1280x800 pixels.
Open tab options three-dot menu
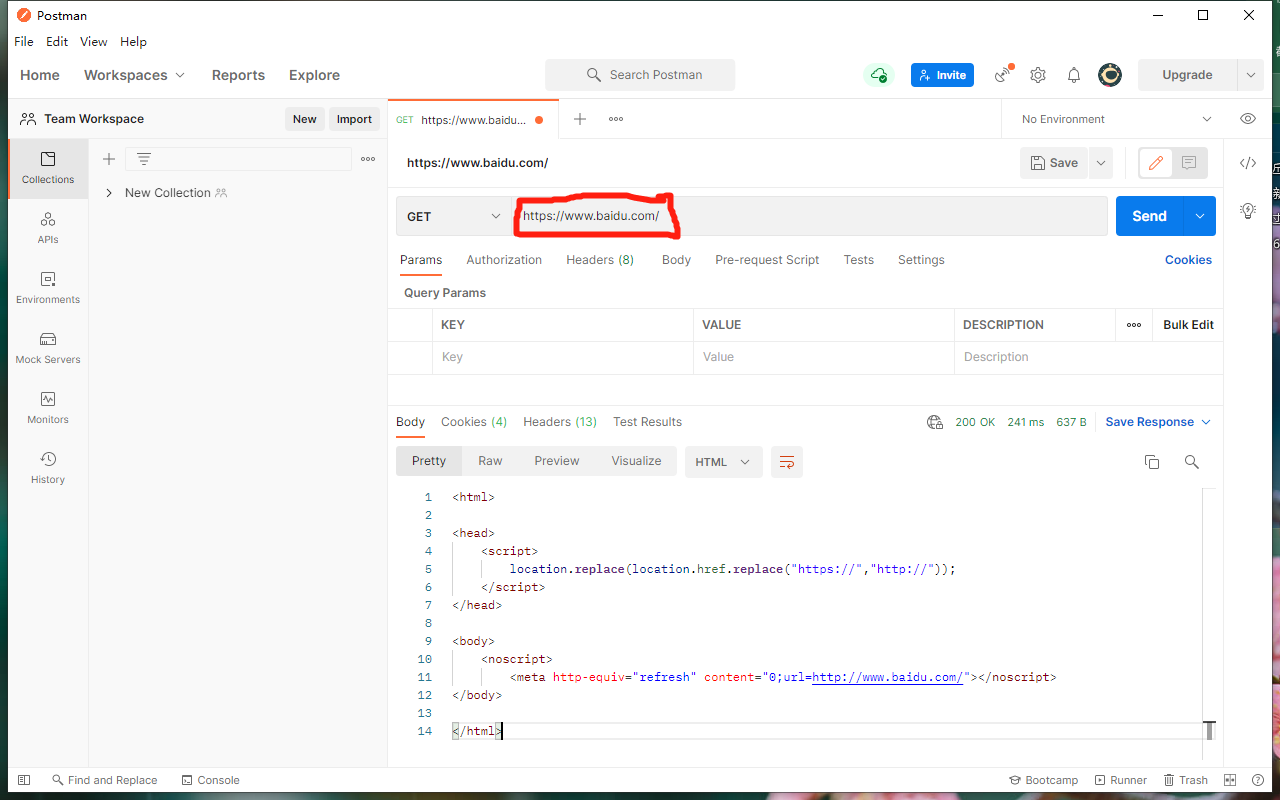616,119
